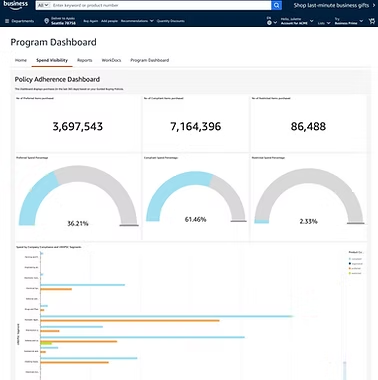The image size is (378, 380).
Task: Click the small green bar in the chart
Action: click(46, 343)
